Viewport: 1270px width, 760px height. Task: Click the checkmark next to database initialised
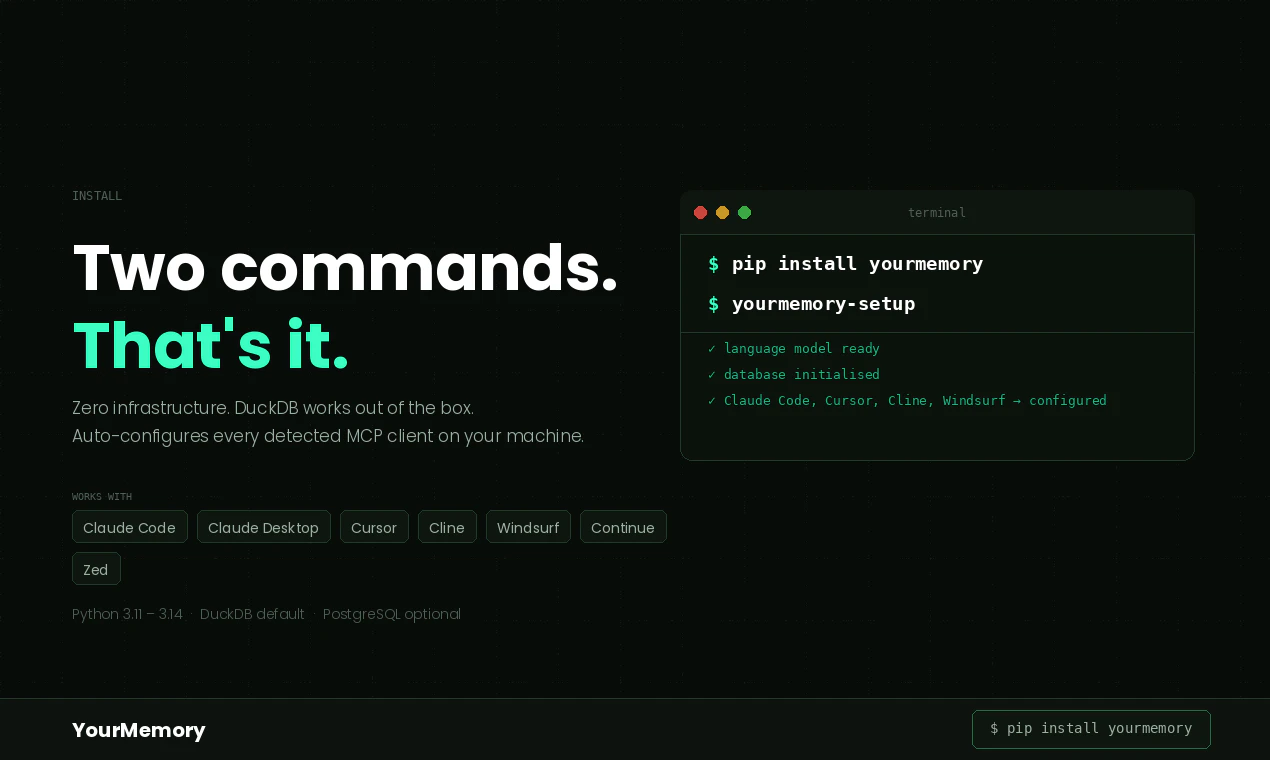coord(711,374)
